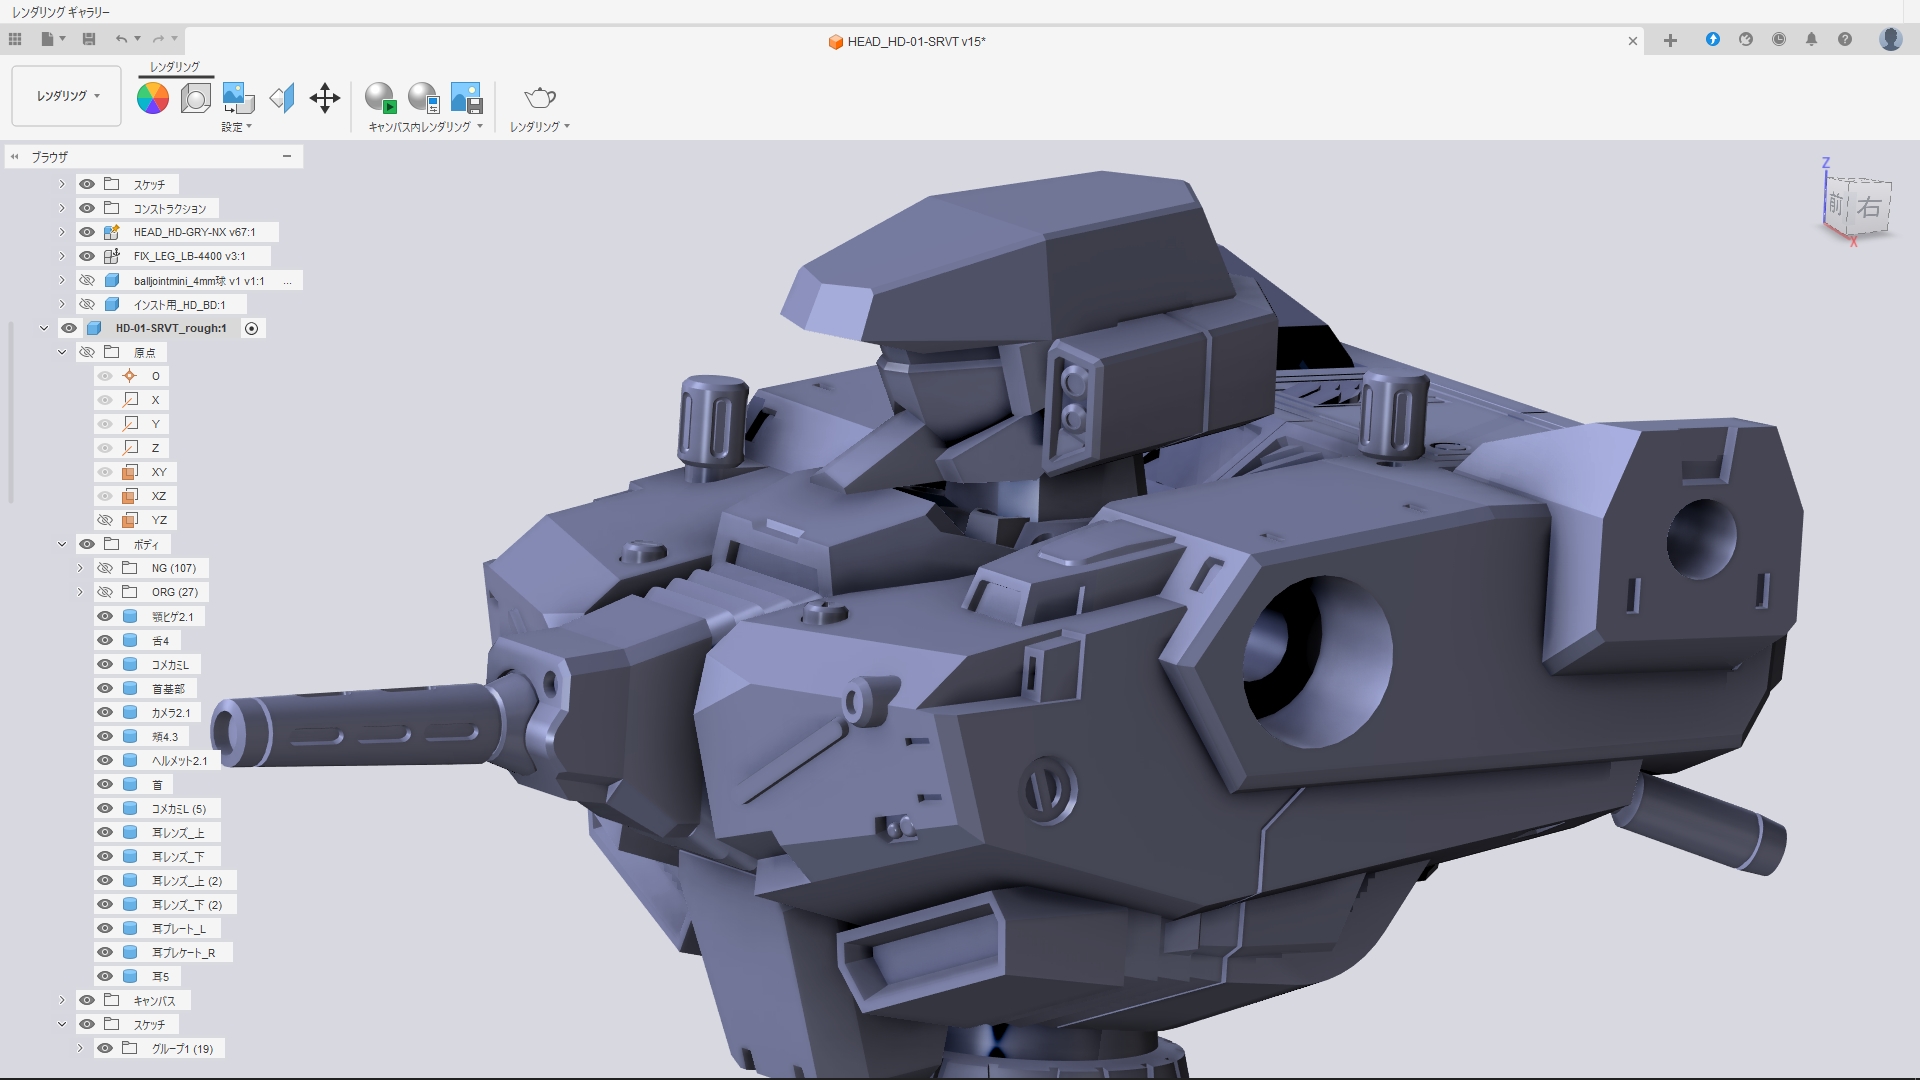Expand the キャンバス folder
The height and width of the screenshot is (1080, 1920).
point(62,1000)
